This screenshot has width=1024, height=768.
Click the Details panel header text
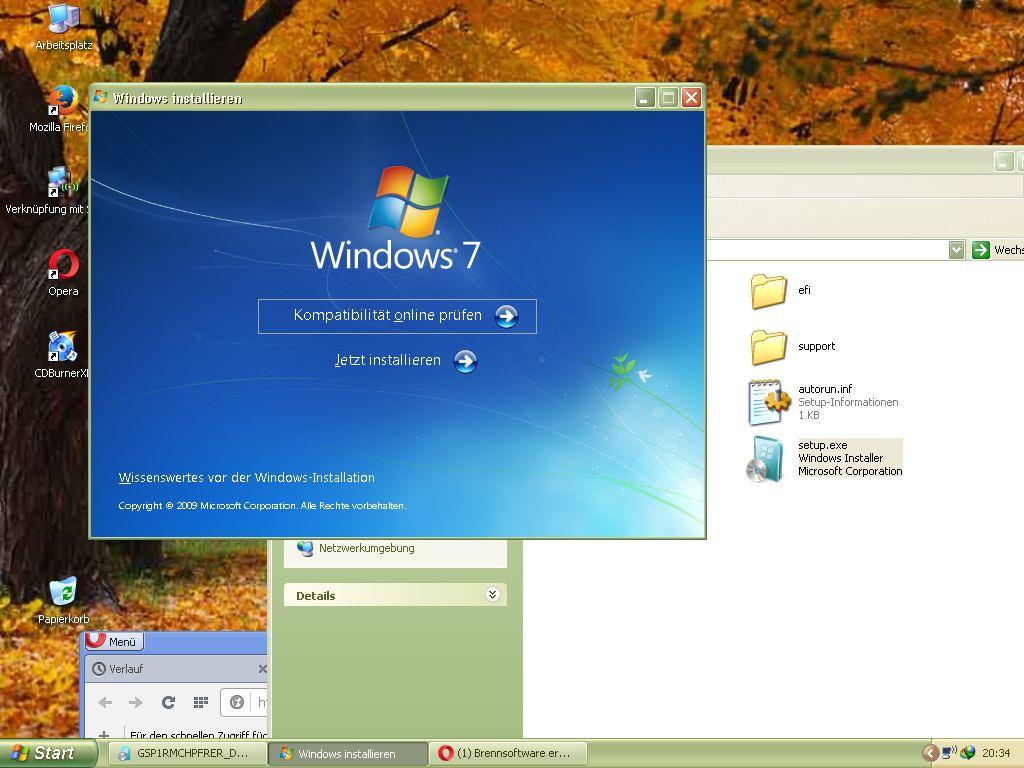click(315, 596)
